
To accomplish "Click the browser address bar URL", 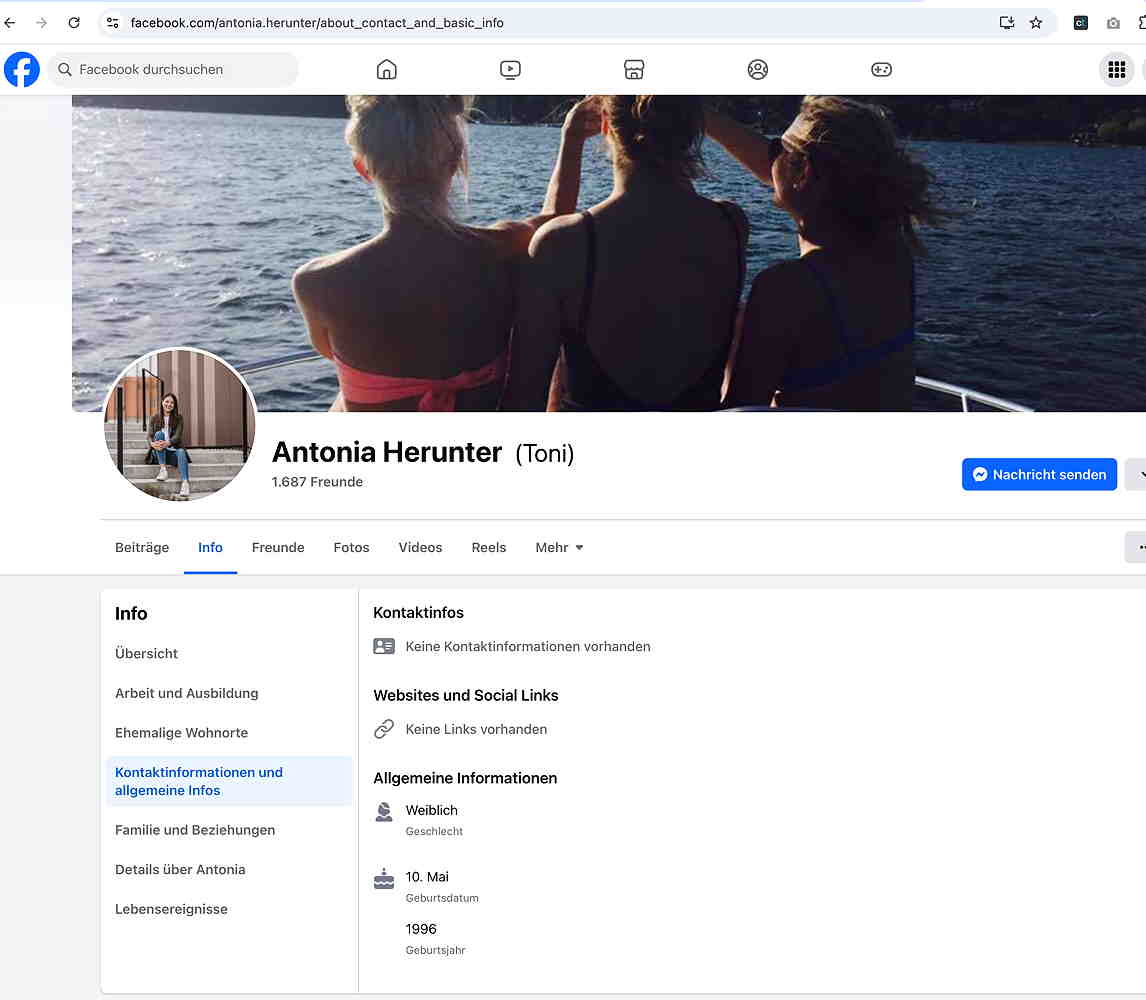I will (x=316, y=23).
